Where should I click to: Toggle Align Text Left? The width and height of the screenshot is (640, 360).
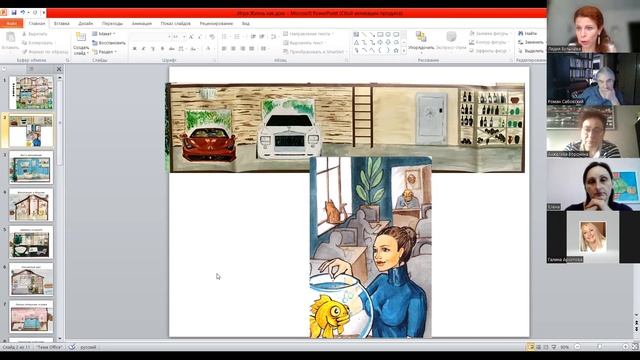pyautogui.click(x=224, y=49)
